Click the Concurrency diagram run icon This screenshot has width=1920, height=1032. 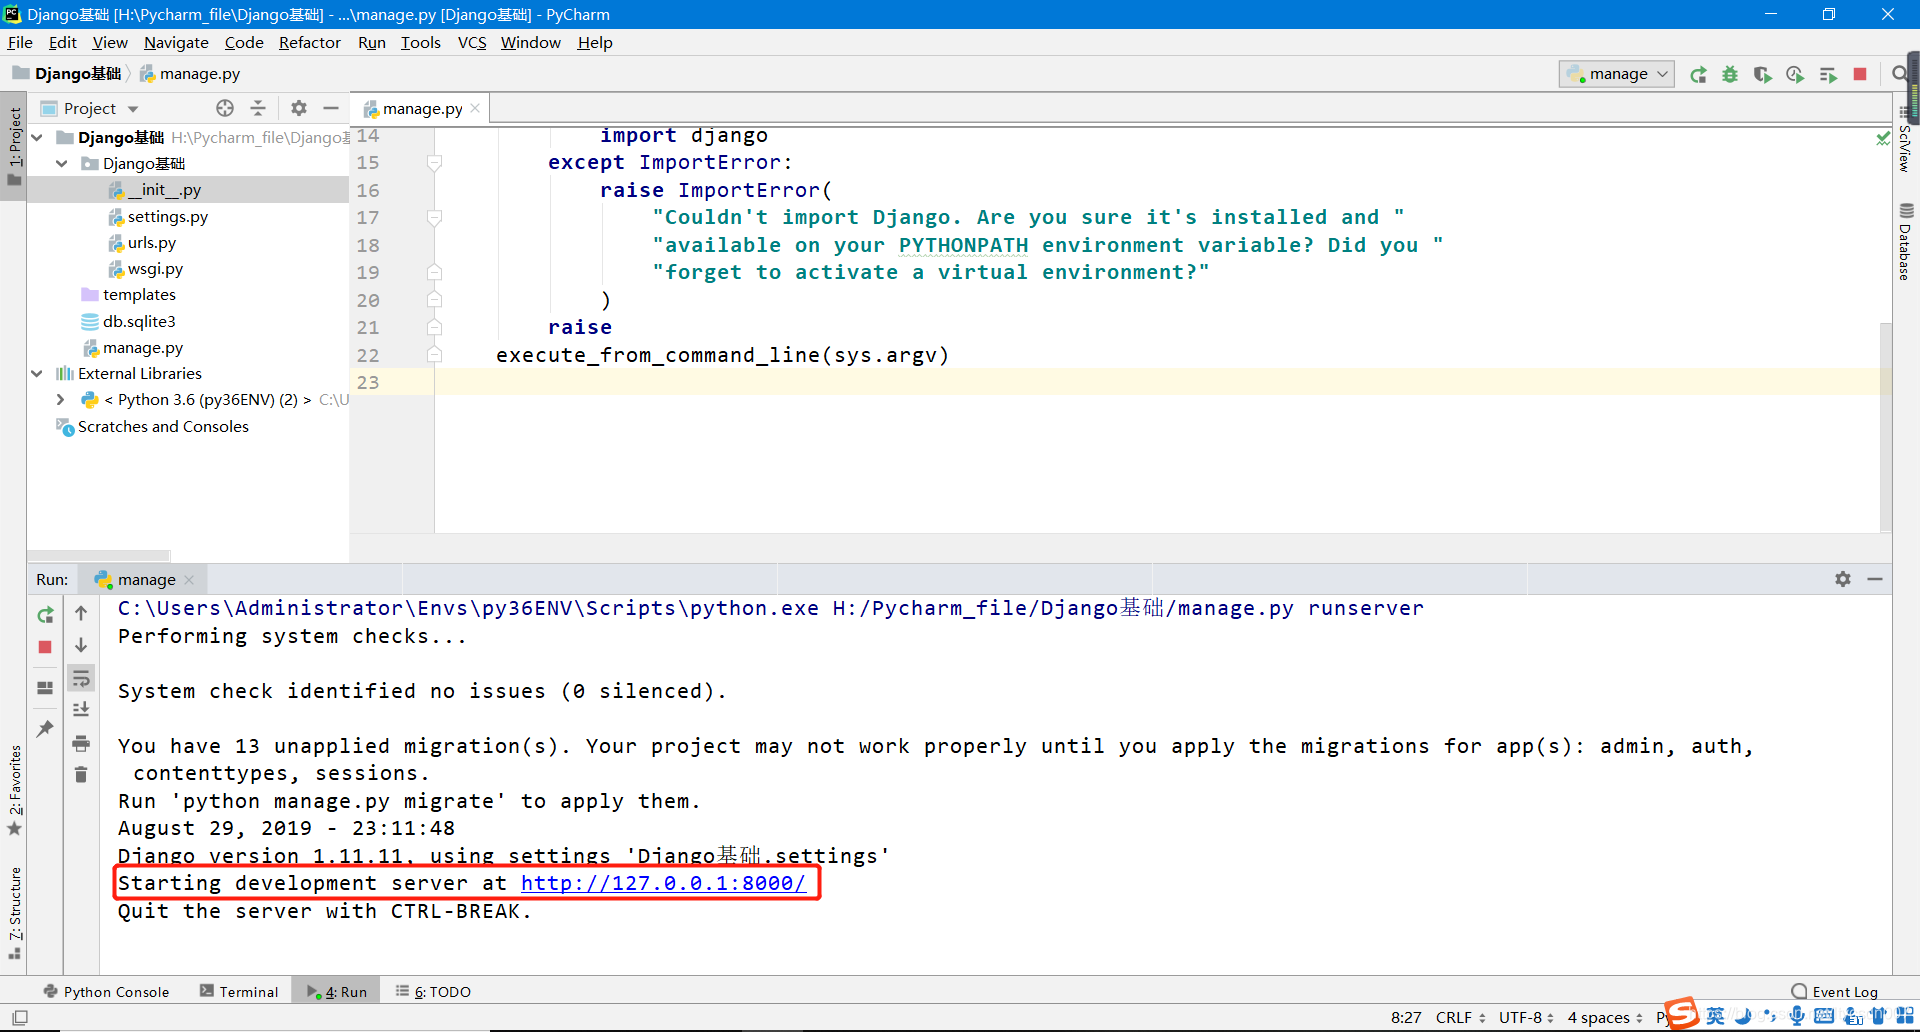tap(1828, 74)
